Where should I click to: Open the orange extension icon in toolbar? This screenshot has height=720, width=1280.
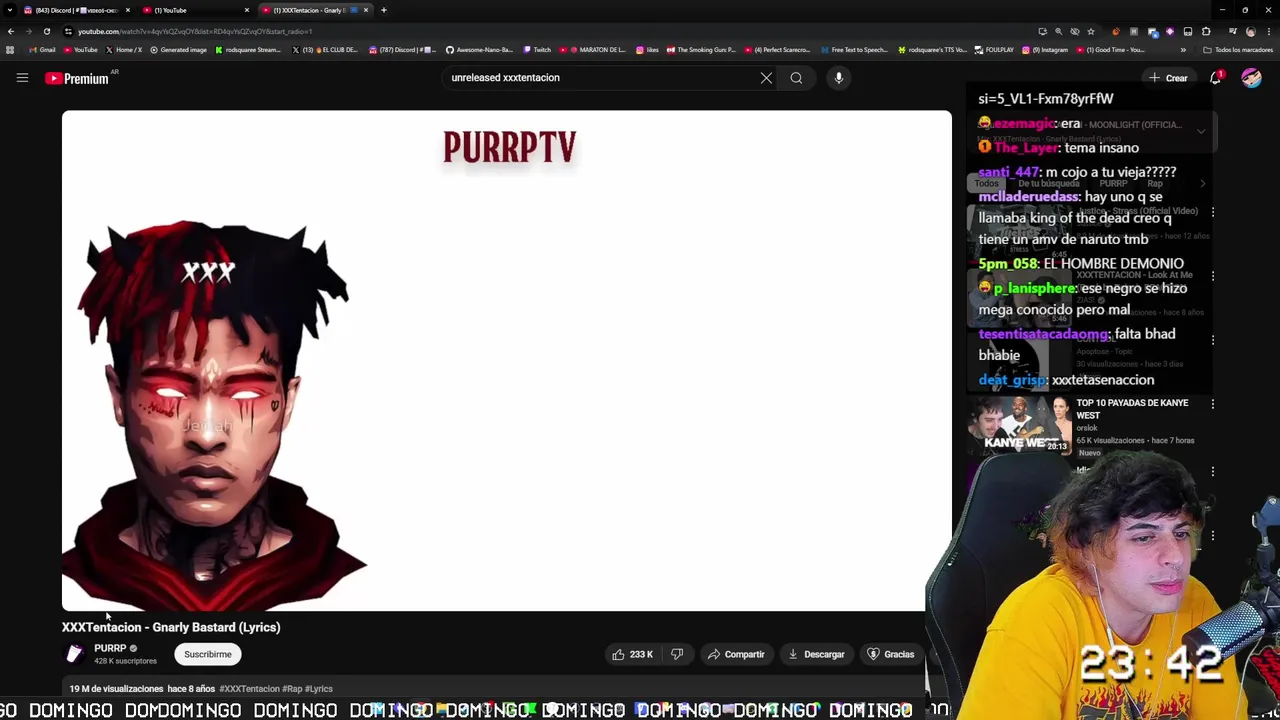[1115, 31]
